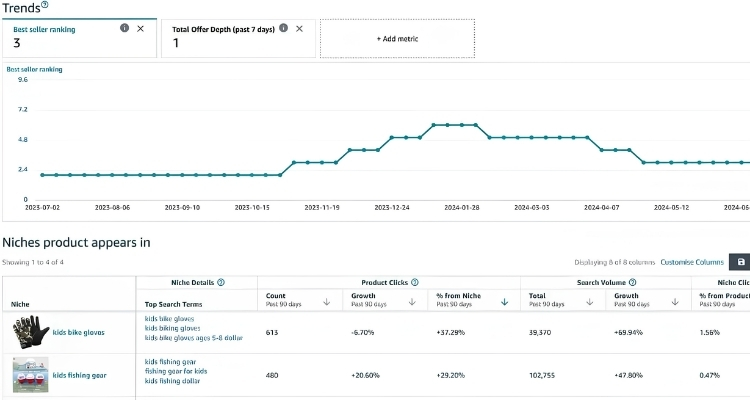This screenshot has width=750, height=400.
Task: Click the search volume total 39,370
Action: pyautogui.click(x=540, y=333)
